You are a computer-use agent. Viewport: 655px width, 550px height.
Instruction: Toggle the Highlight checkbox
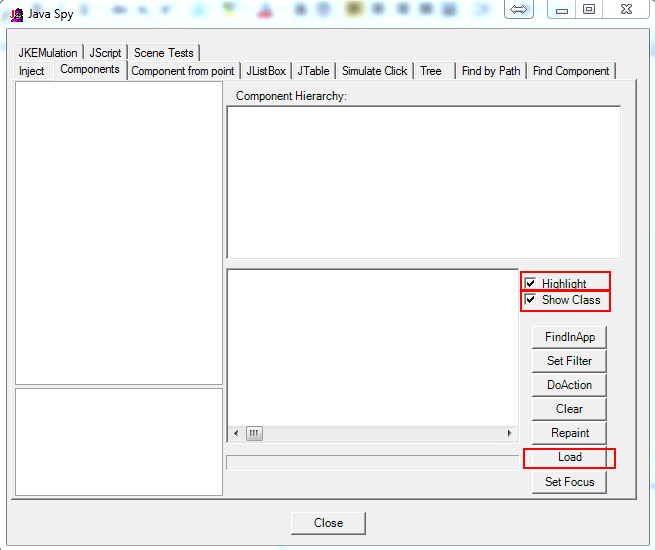point(531,284)
